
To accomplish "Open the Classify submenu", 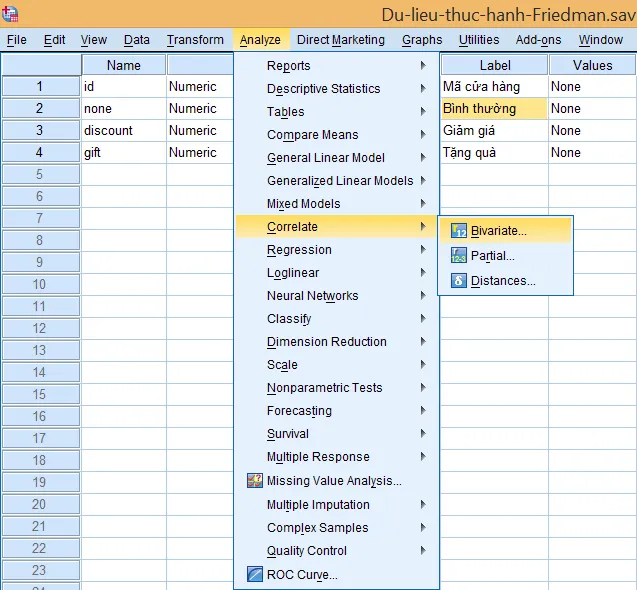I will click(x=337, y=319).
